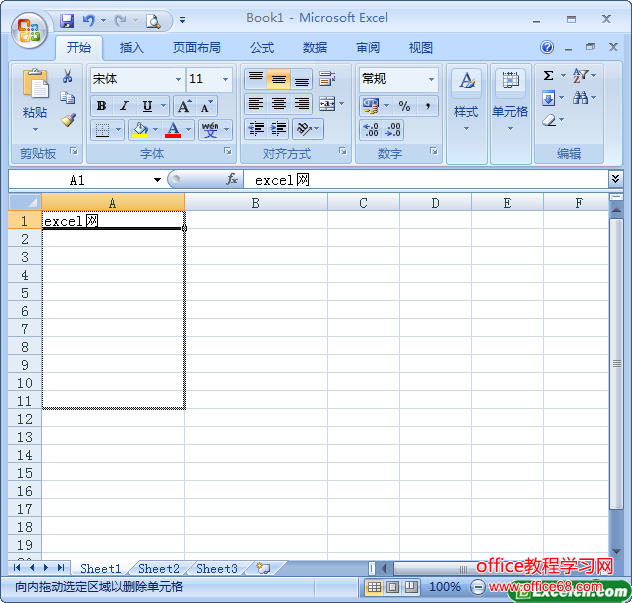
Task: Open print preview from Quick Access toolbar
Action: pyautogui.click(x=153, y=21)
